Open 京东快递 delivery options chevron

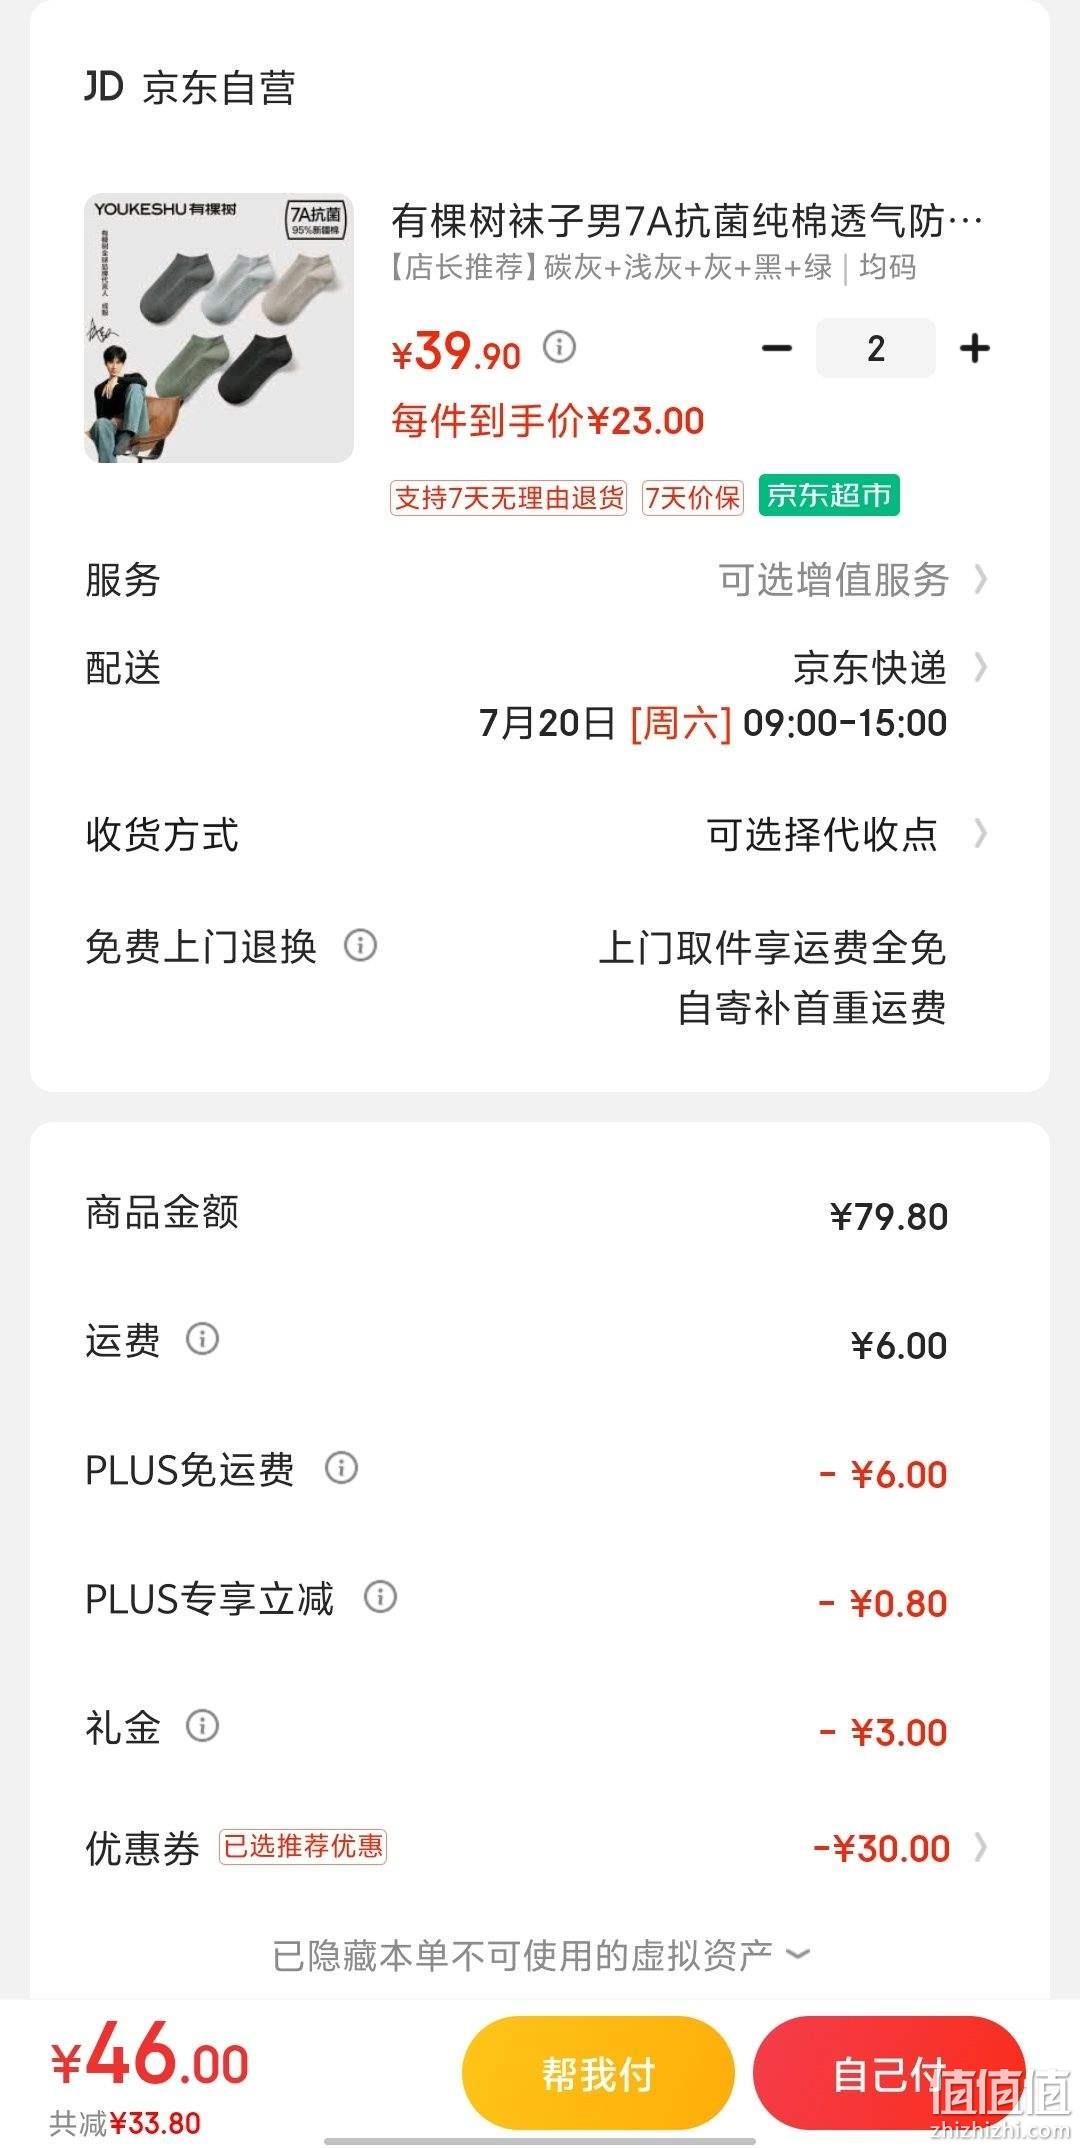980,667
